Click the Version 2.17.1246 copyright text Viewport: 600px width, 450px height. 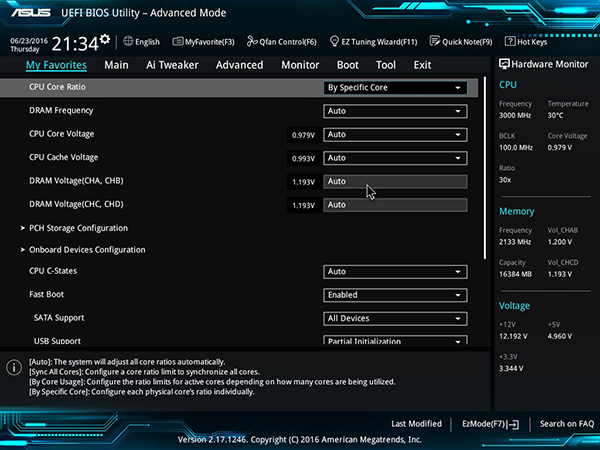coord(300,439)
